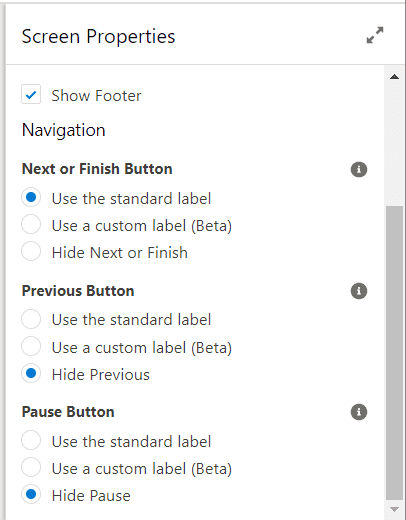The image size is (406, 520).
Task: Select standard label for Previous Button
Action: click(x=31, y=319)
